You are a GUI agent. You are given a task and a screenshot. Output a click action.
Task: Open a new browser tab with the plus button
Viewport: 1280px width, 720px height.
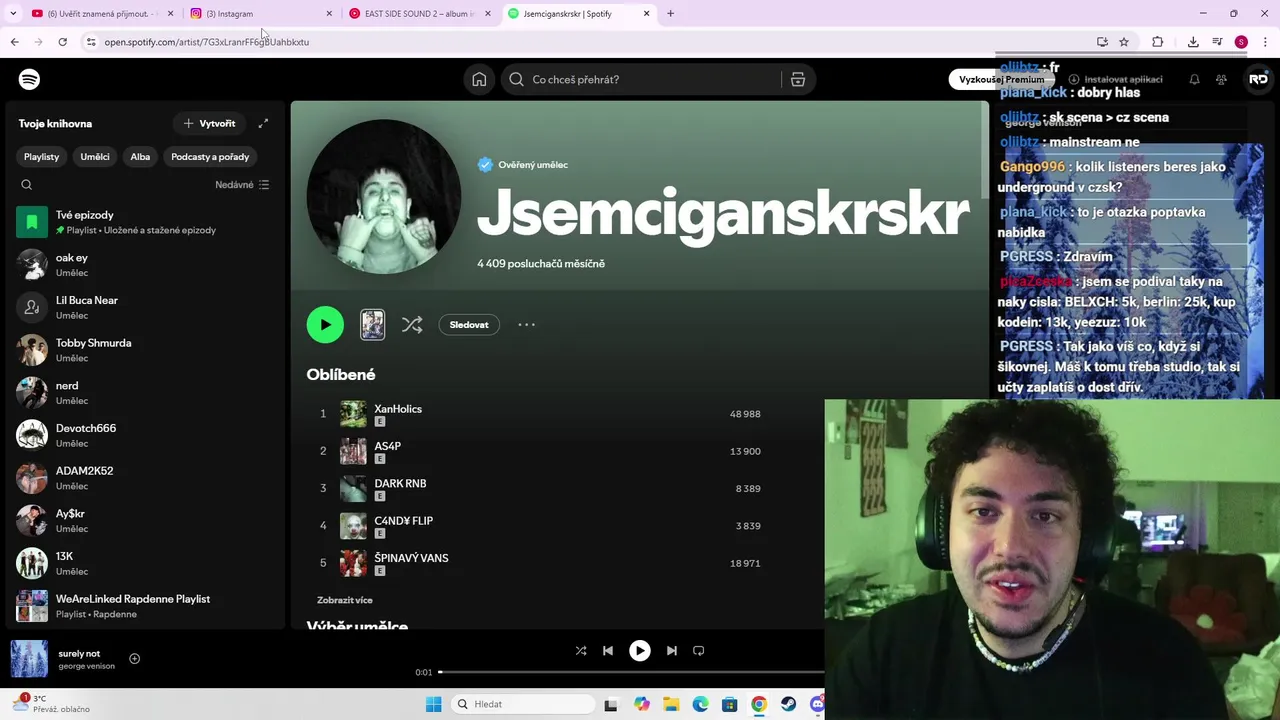(670, 14)
